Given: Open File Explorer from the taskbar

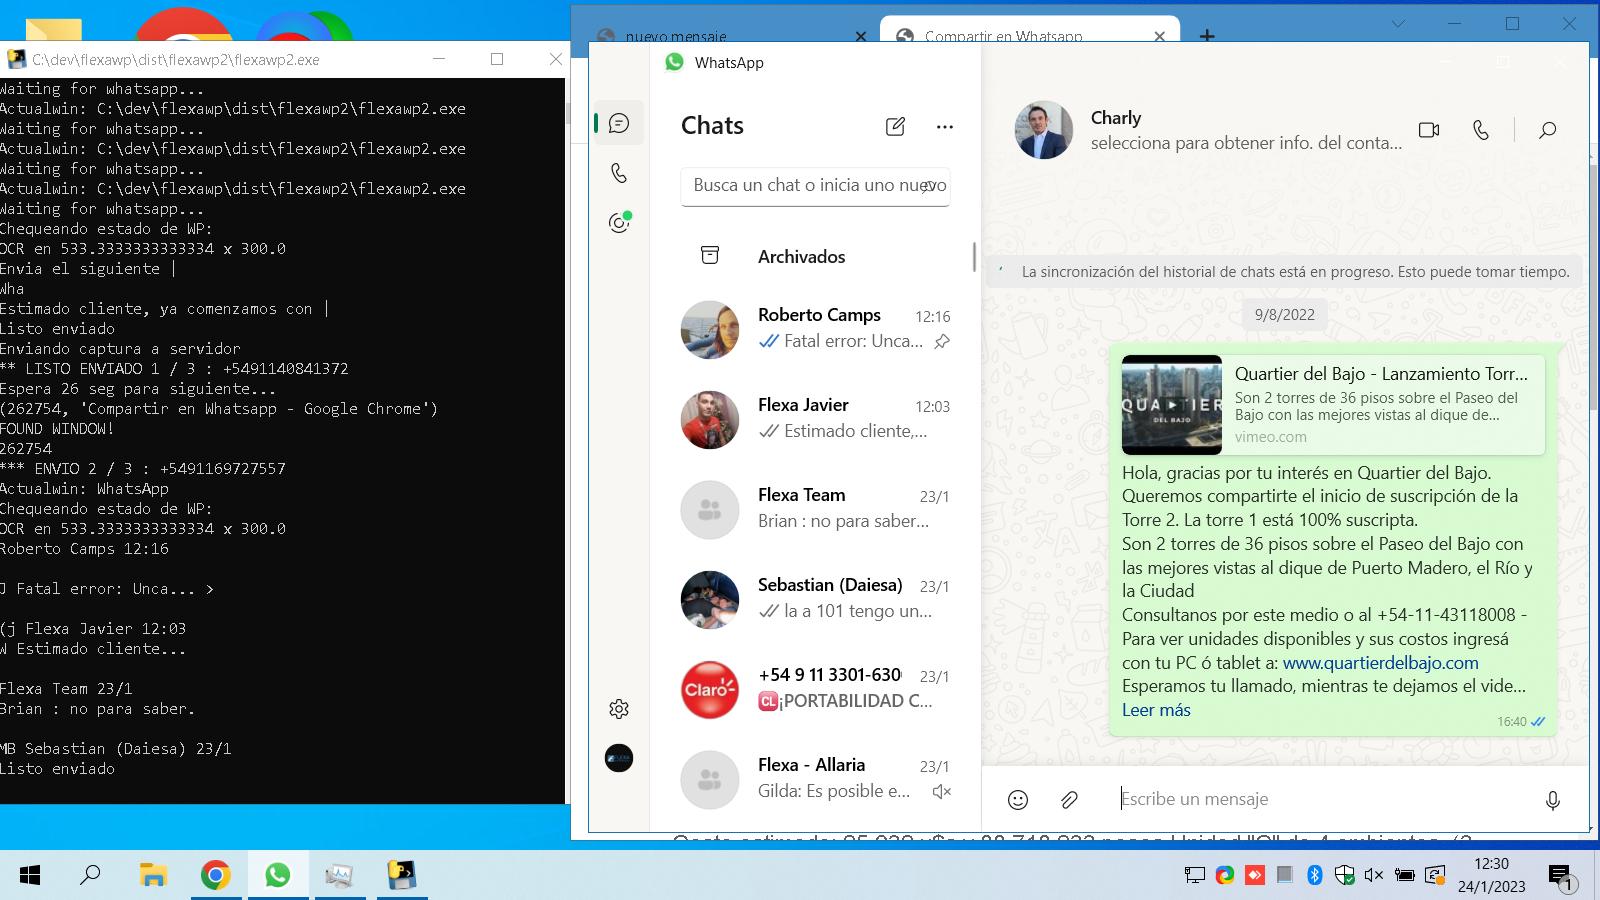Looking at the screenshot, I should [152, 876].
